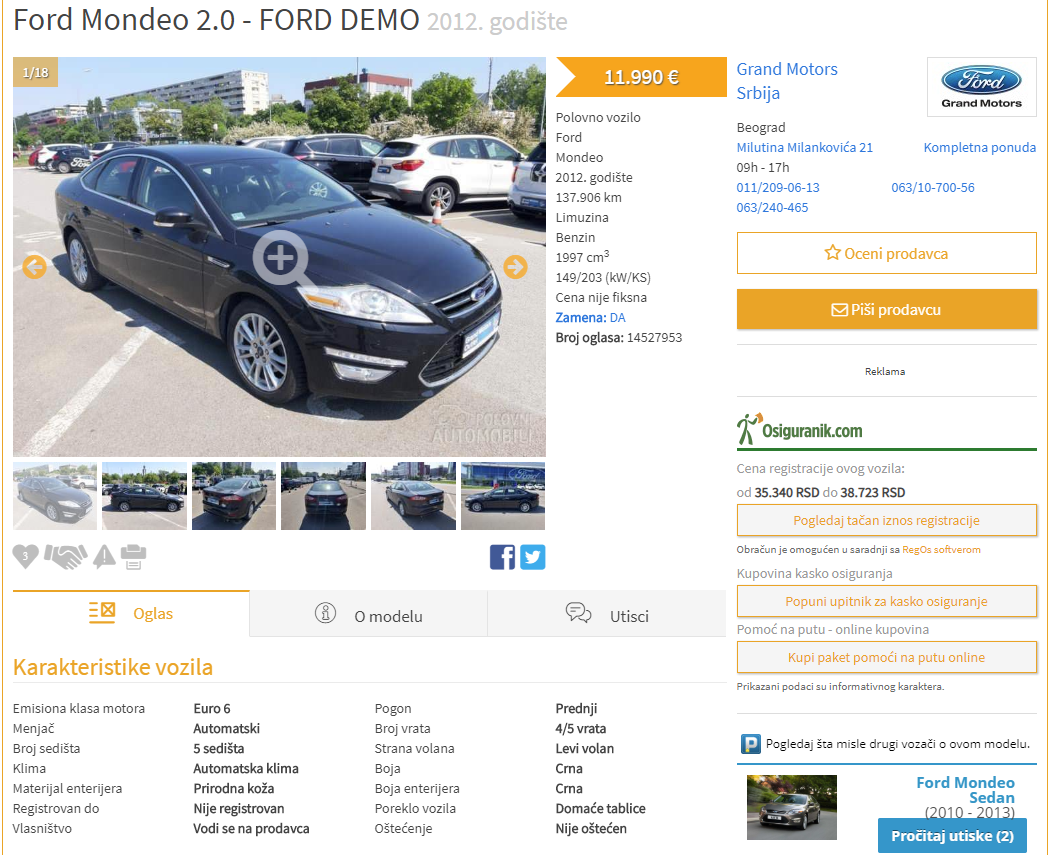Open the Milutina Milankovića 21 address link
1051x855 pixels.
click(x=804, y=147)
